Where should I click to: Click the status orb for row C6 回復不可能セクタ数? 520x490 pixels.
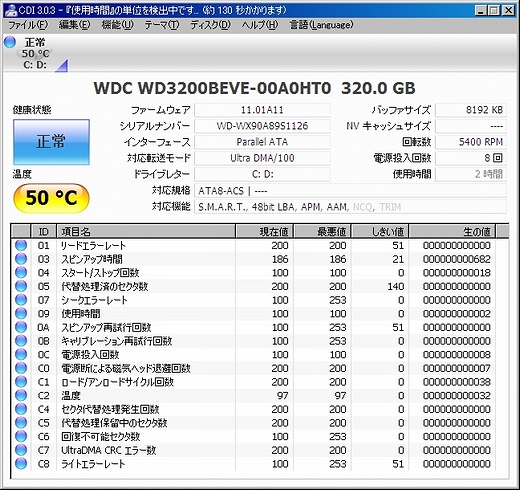pos(21,437)
